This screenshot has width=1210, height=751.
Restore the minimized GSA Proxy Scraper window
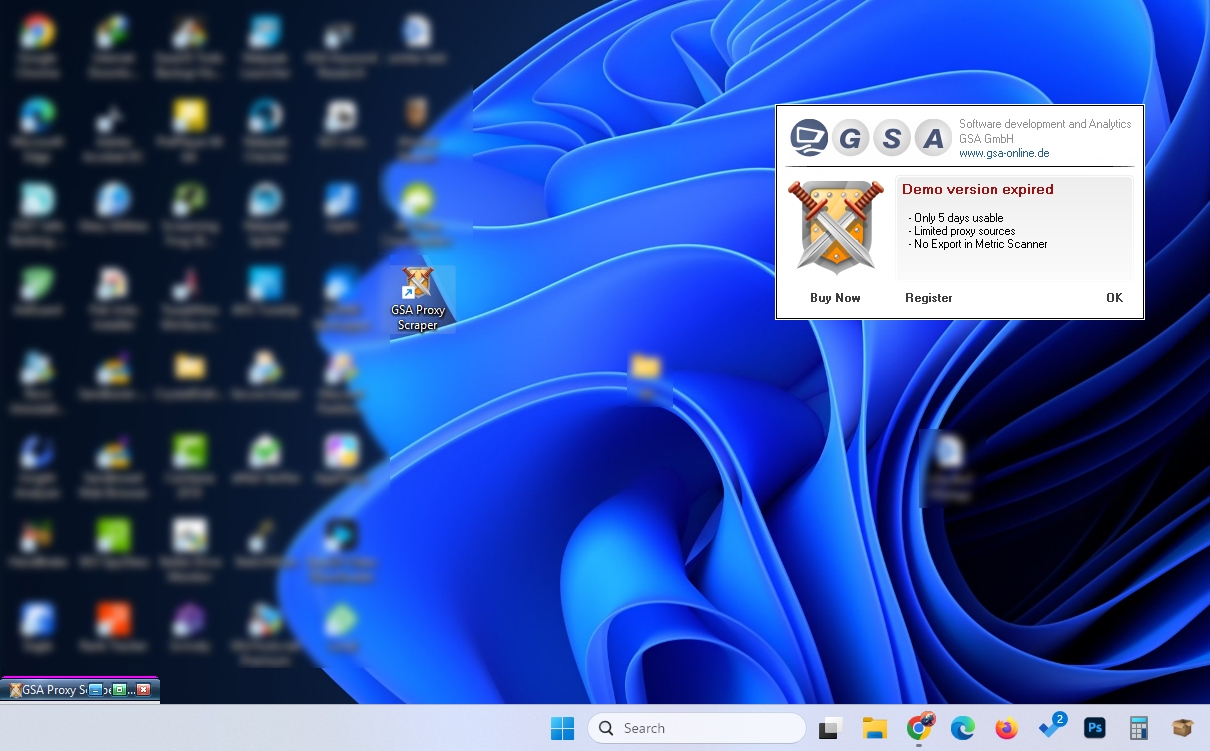pos(119,690)
